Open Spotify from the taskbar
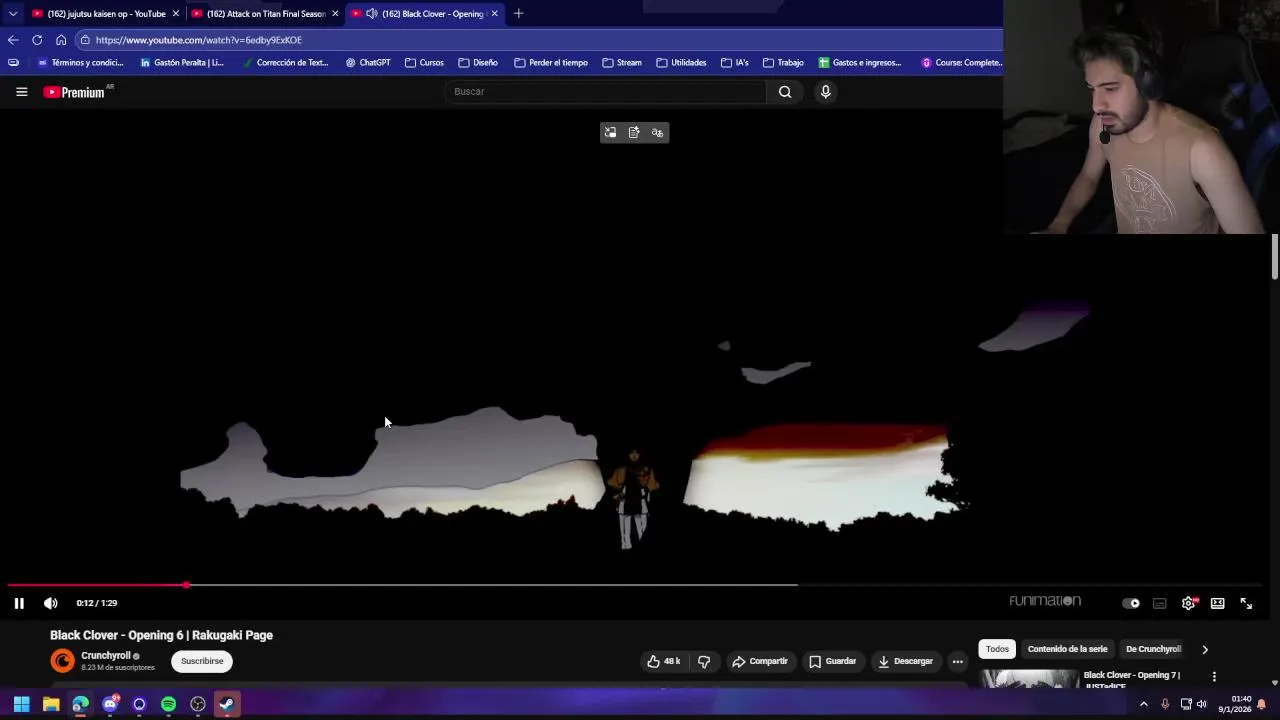 click(x=168, y=704)
